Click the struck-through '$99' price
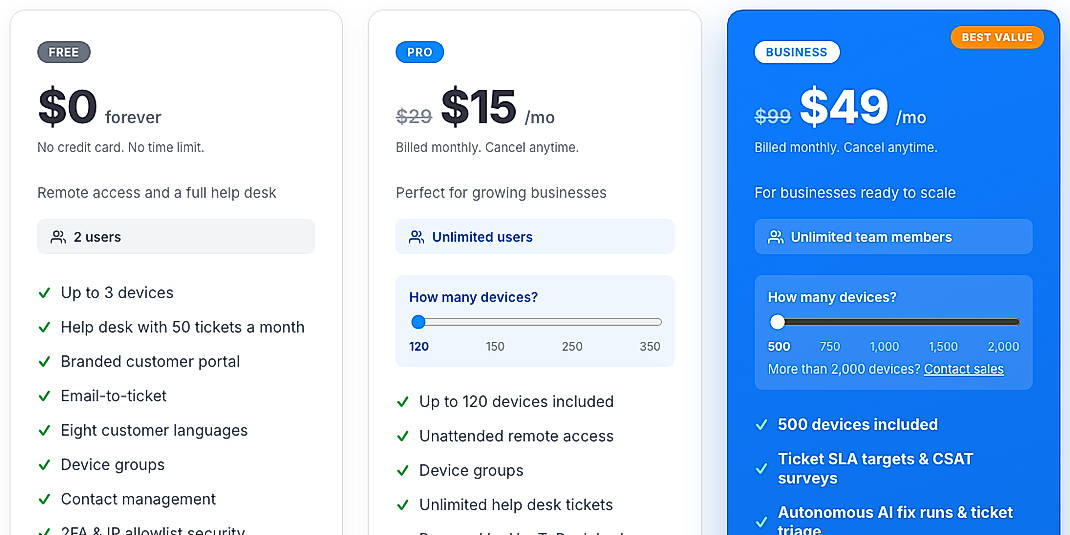The width and height of the screenshot is (1070, 535). (772, 117)
